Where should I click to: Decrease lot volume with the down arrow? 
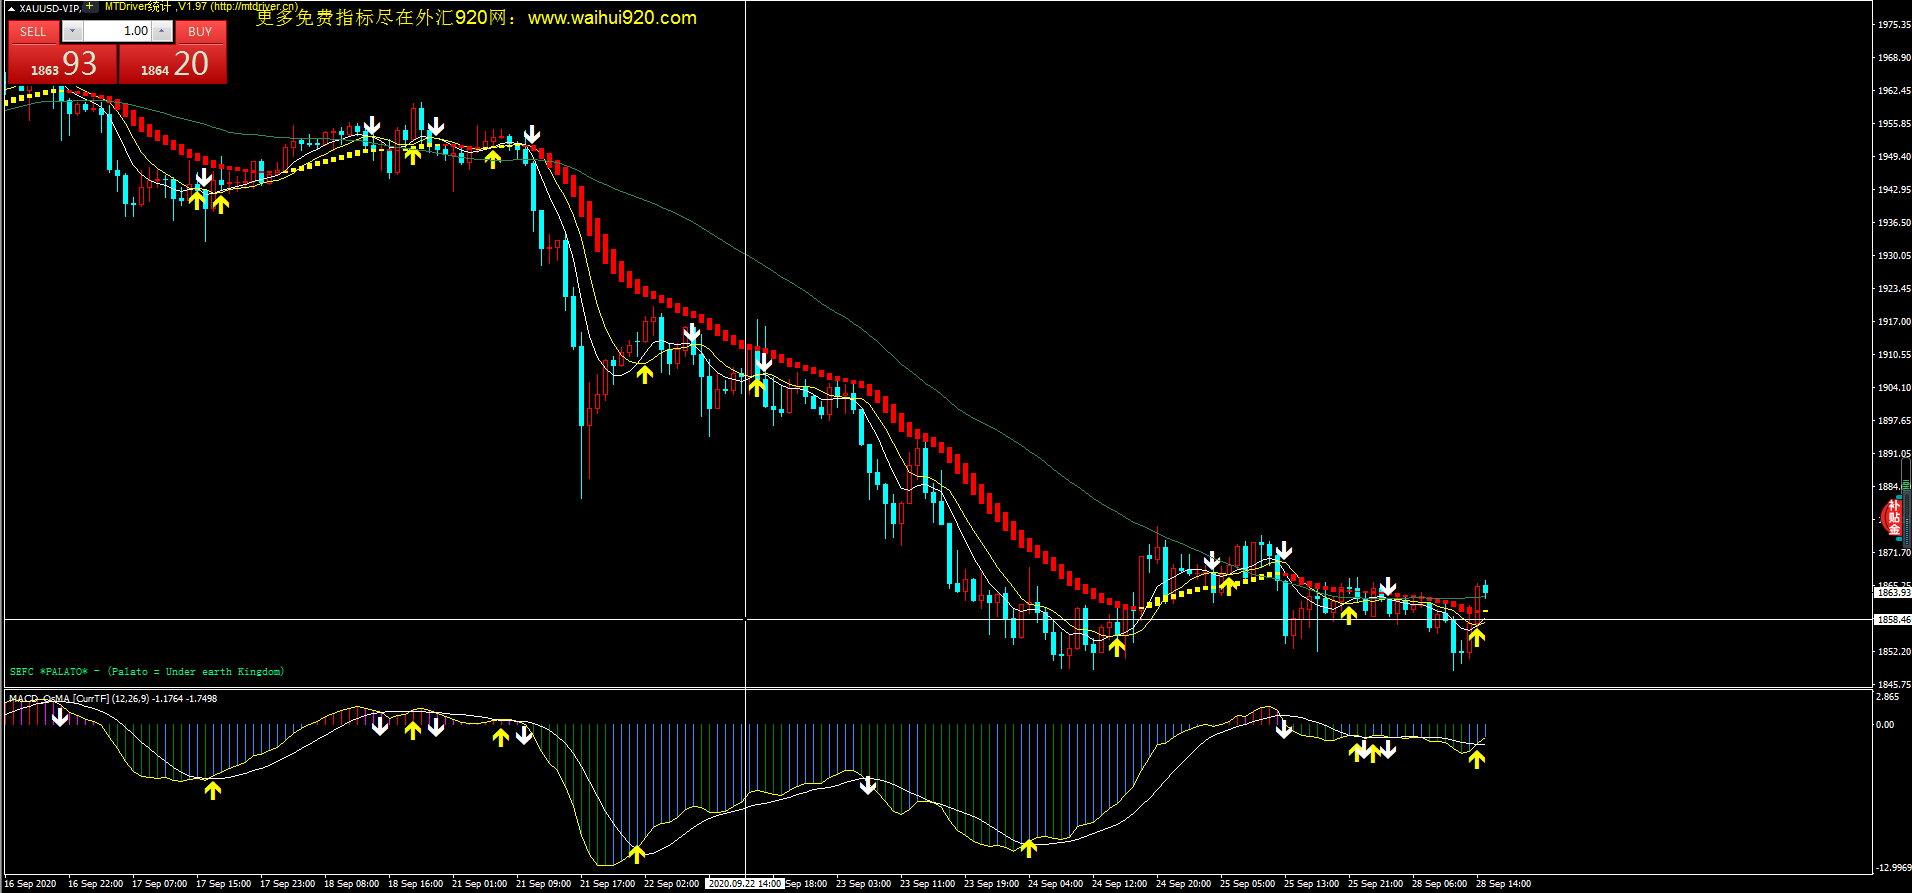click(x=72, y=32)
